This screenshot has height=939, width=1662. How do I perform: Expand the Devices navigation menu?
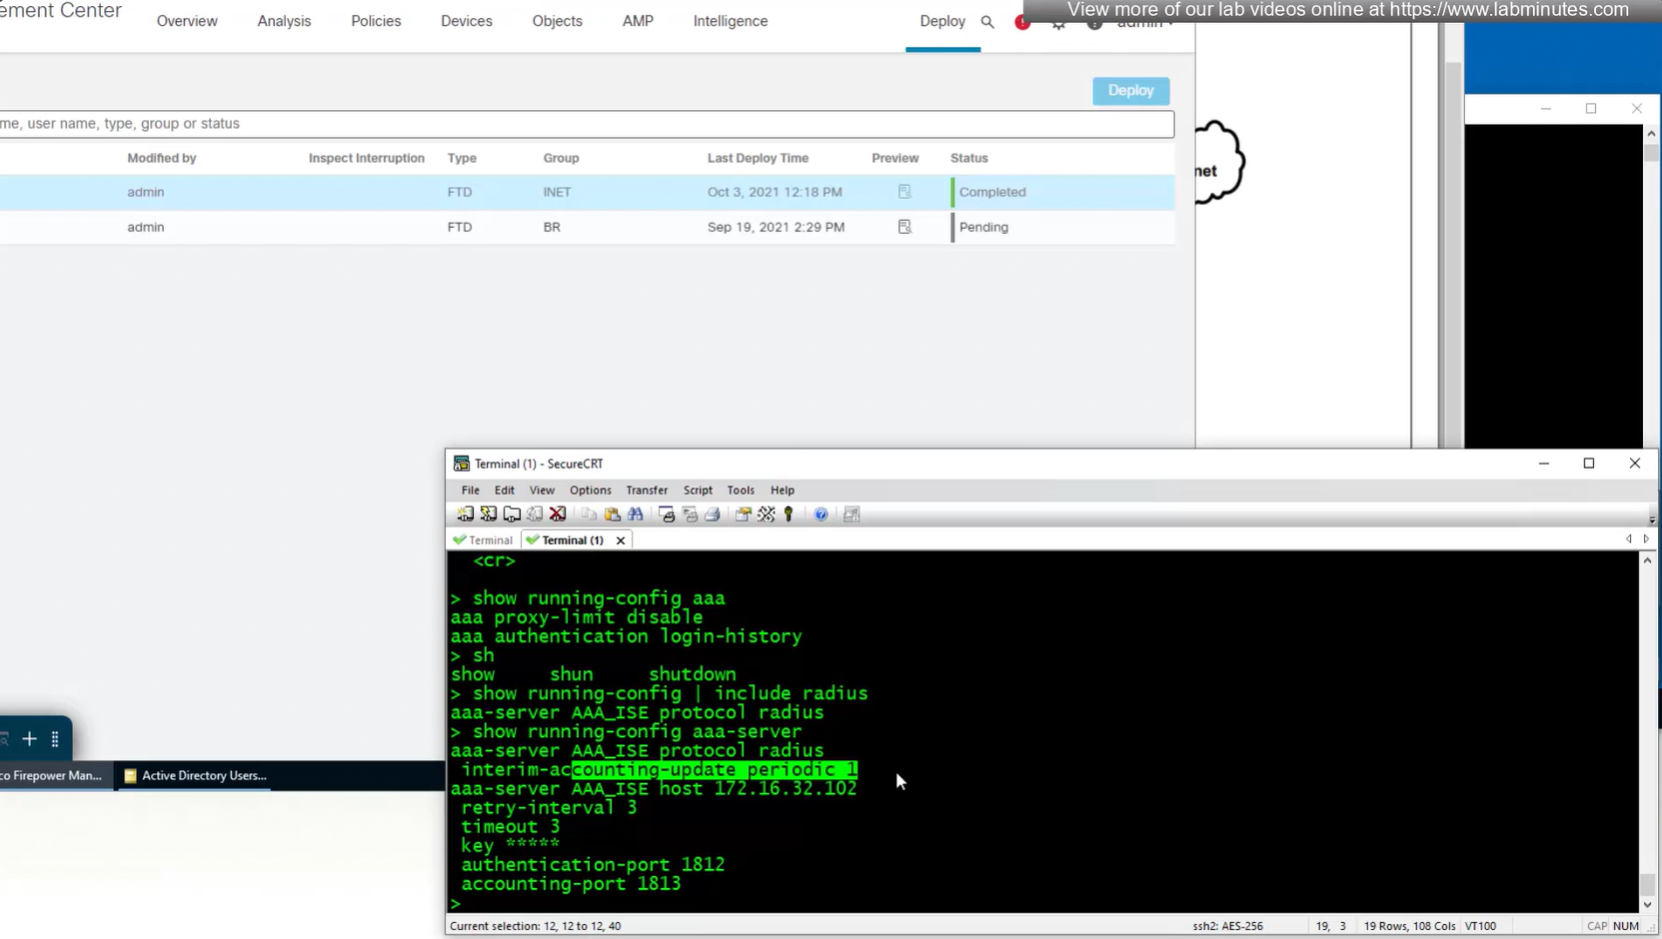click(x=466, y=21)
